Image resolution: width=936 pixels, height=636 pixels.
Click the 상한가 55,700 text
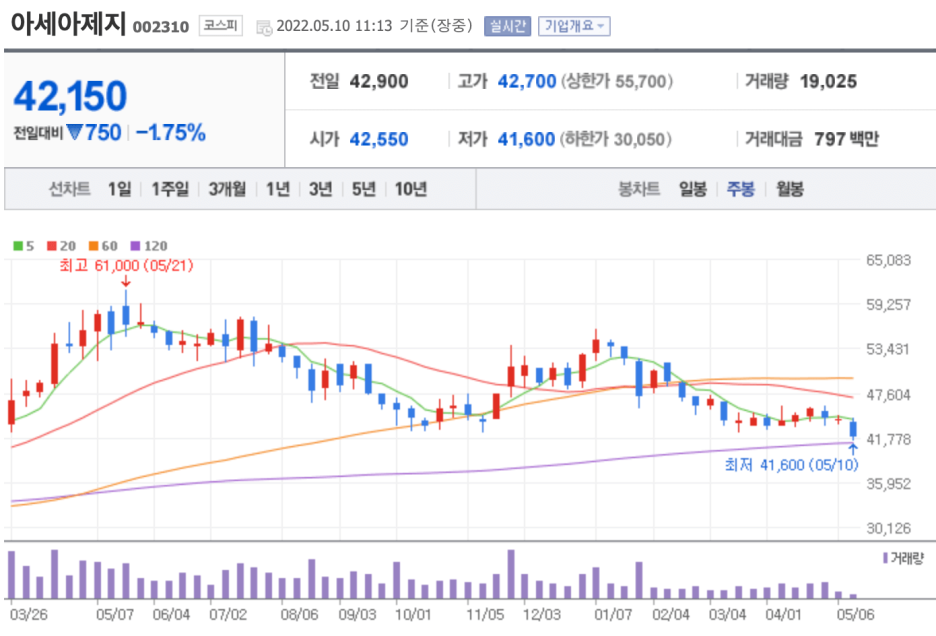click(617, 81)
